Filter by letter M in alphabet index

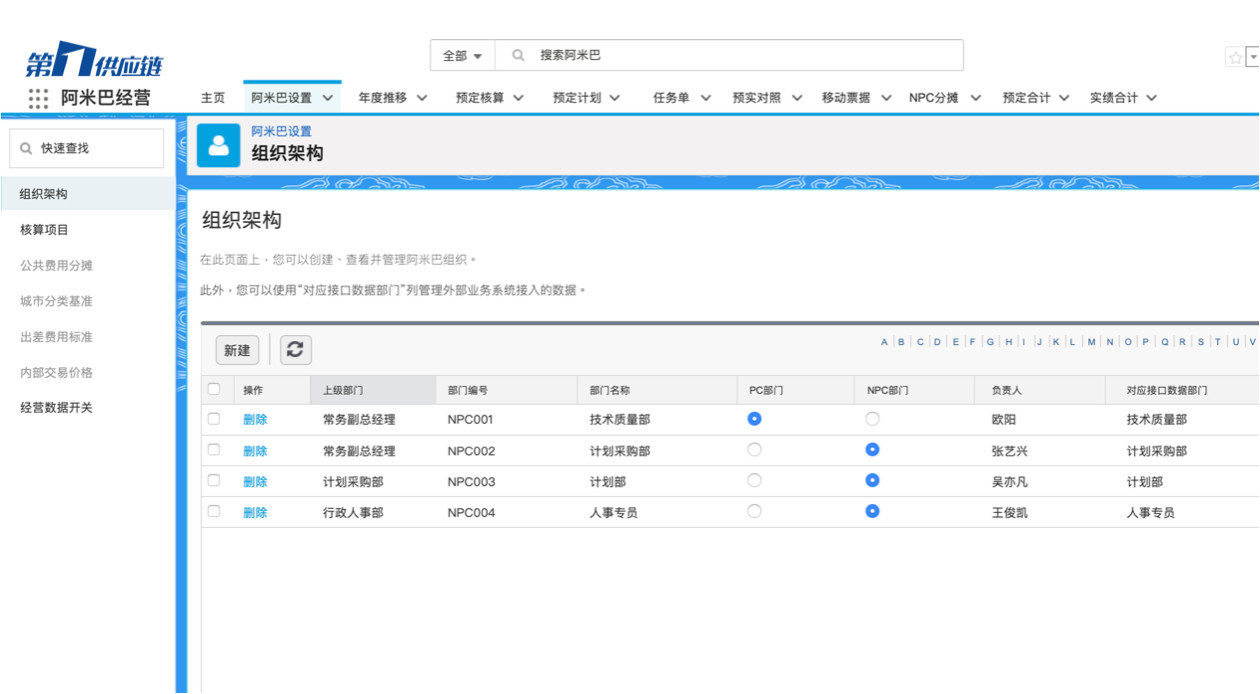(x=1092, y=342)
